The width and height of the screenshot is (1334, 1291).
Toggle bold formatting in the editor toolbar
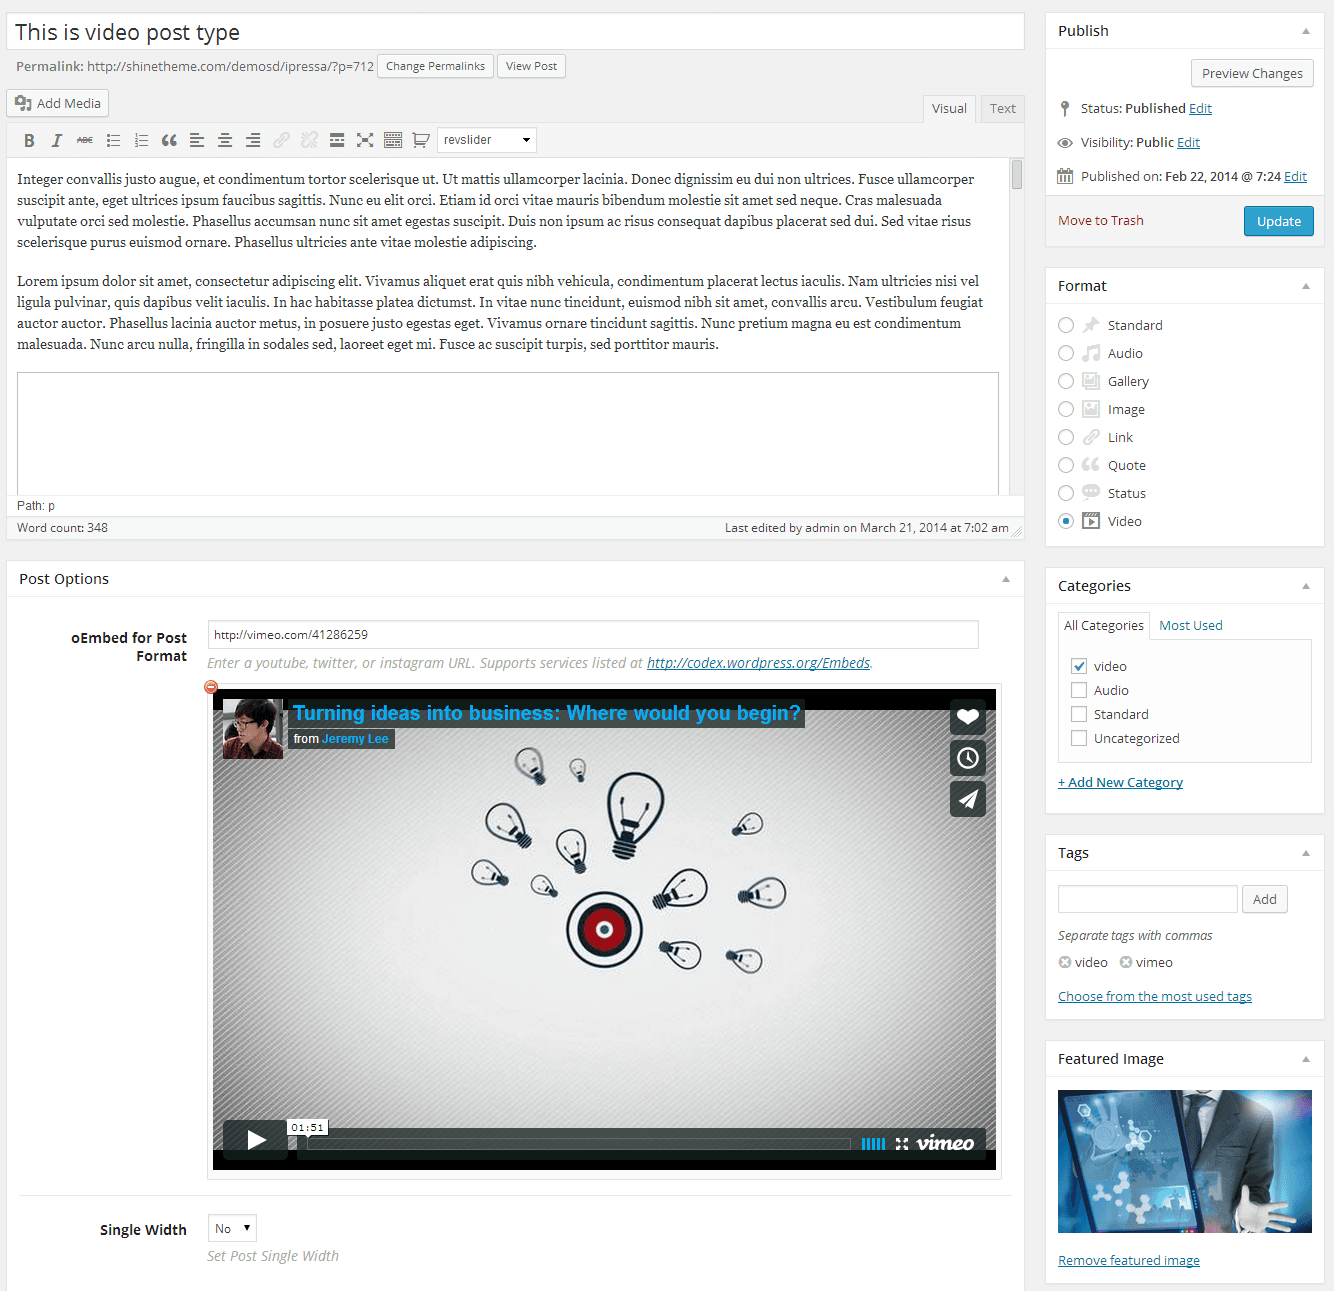click(x=29, y=140)
